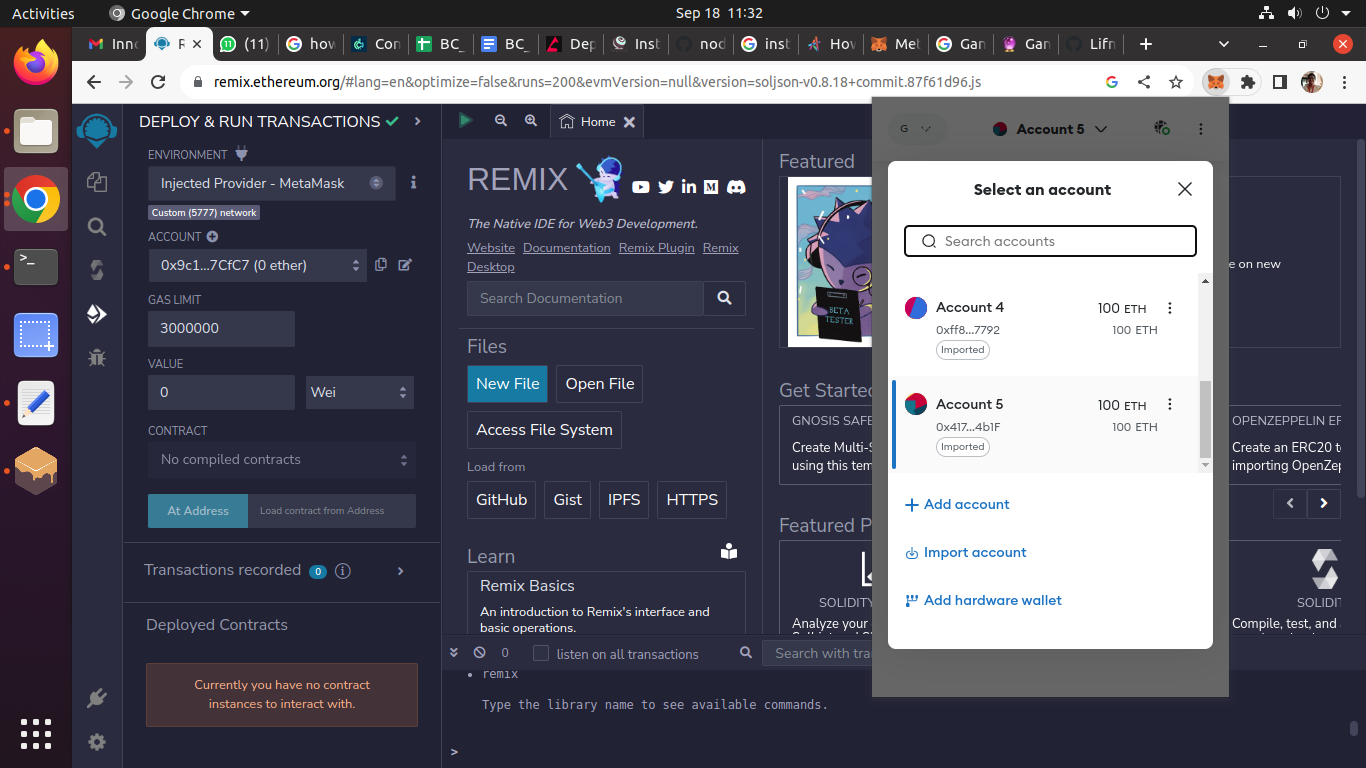Click the documentation search magnifier button
Image resolution: width=1366 pixels, height=768 pixels.
pyautogui.click(x=725, y=298)
